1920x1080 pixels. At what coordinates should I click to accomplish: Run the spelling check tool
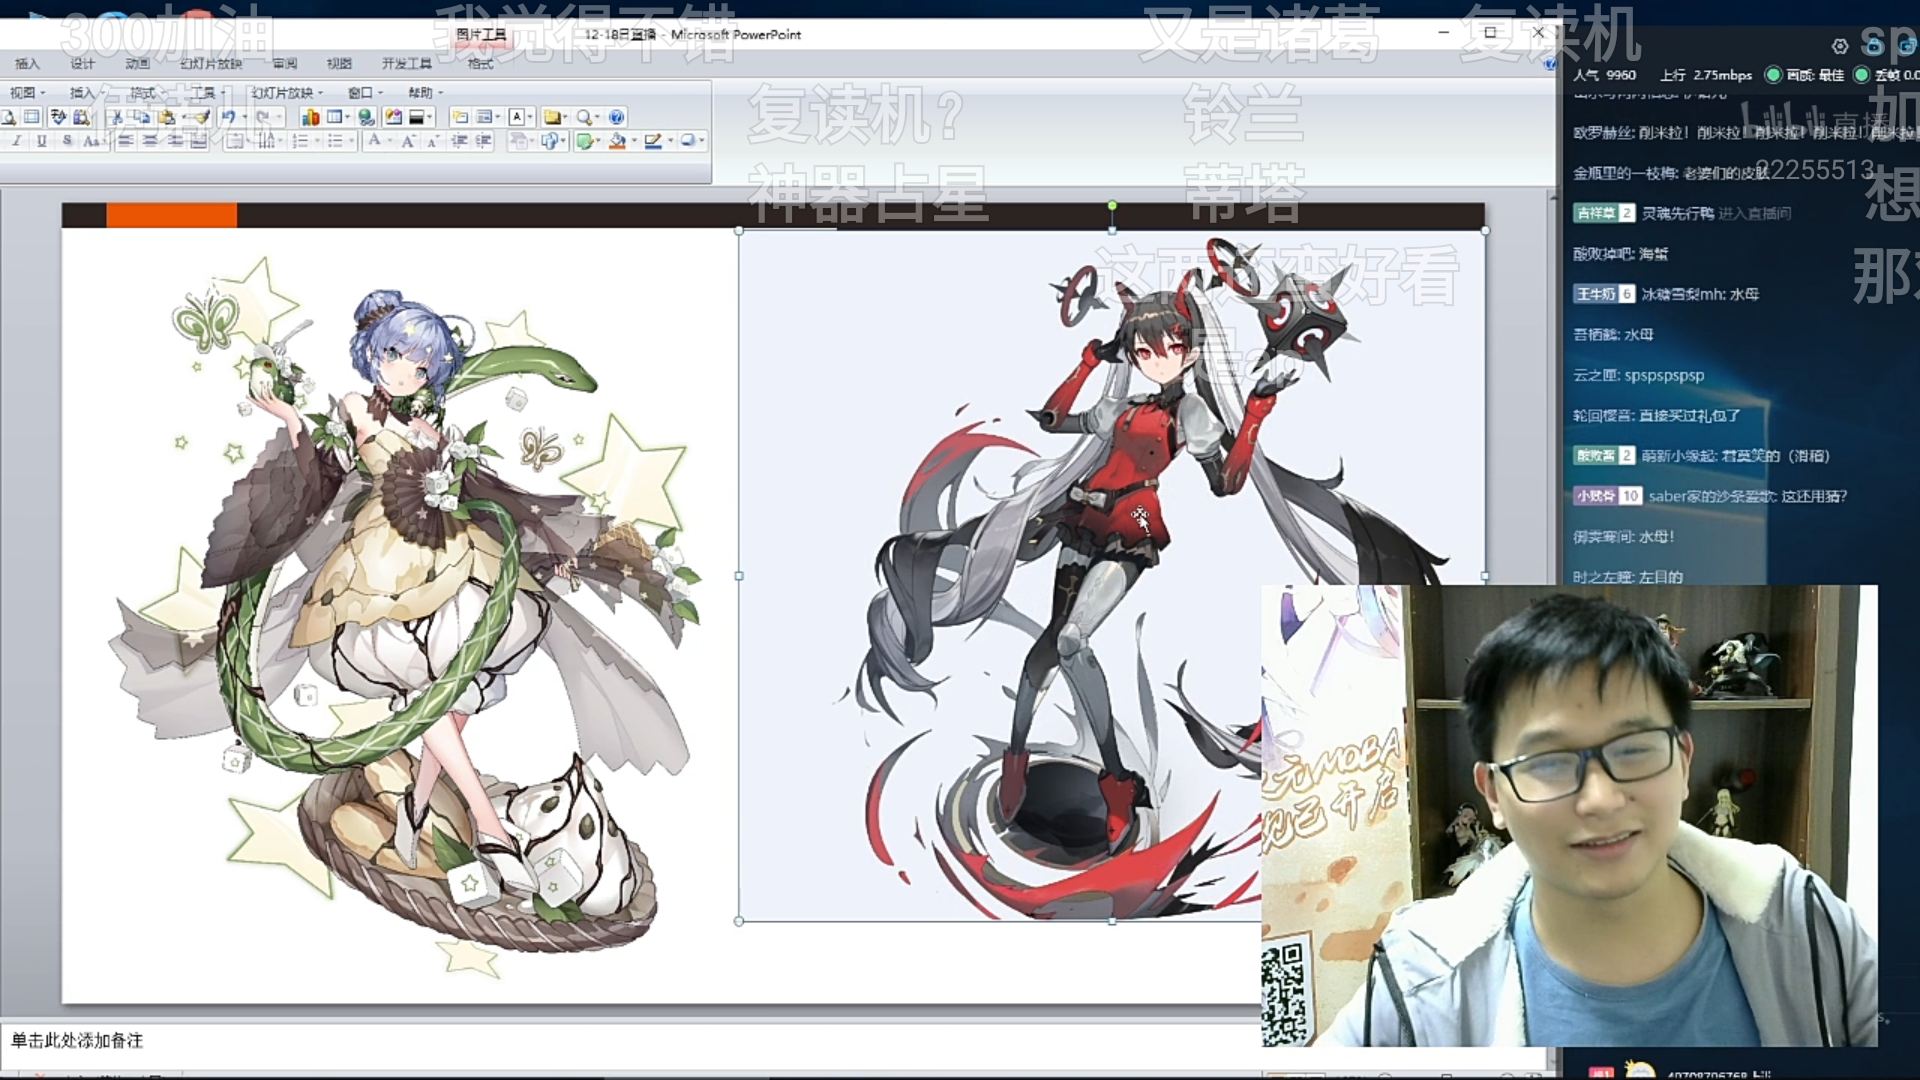(58, 117)
